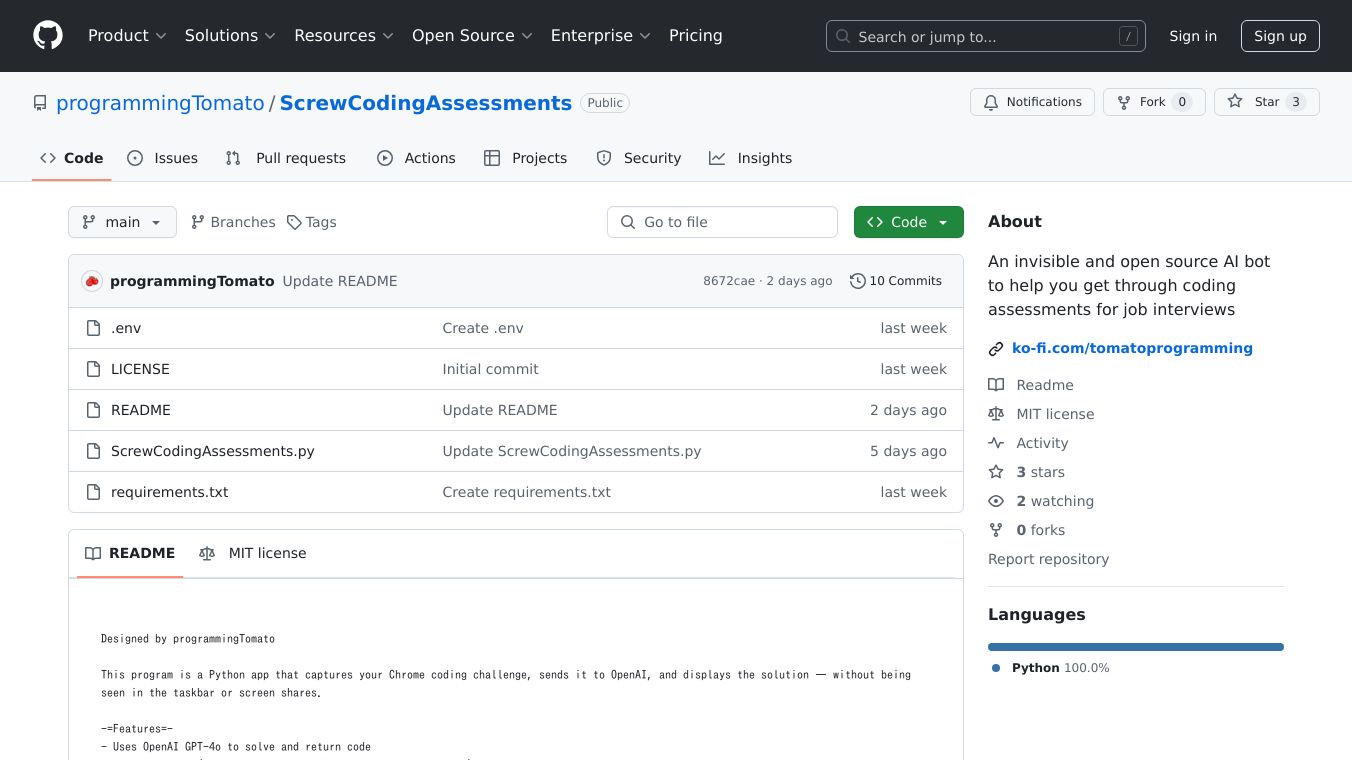Select the MIT license tab

pos(253,553)
